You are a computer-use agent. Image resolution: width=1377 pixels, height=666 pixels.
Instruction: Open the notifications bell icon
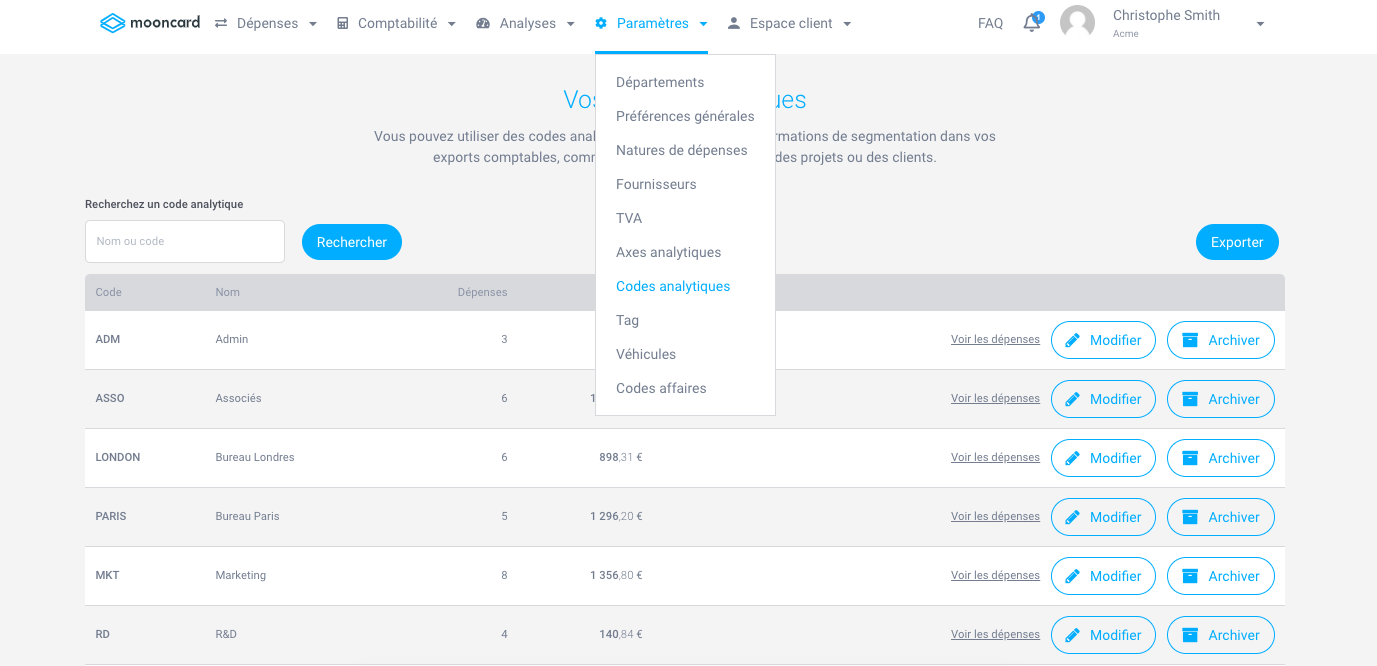point(1032,23)
